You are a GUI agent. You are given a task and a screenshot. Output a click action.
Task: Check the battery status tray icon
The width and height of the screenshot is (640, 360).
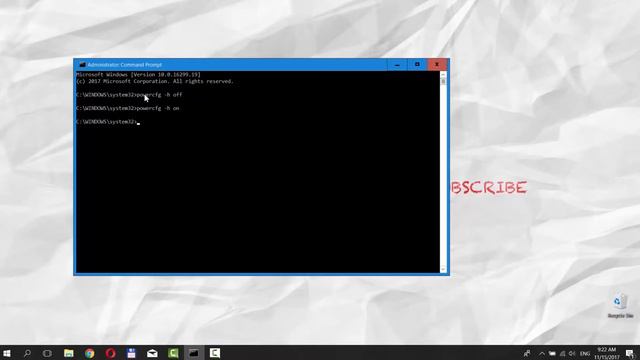[552, 353]
